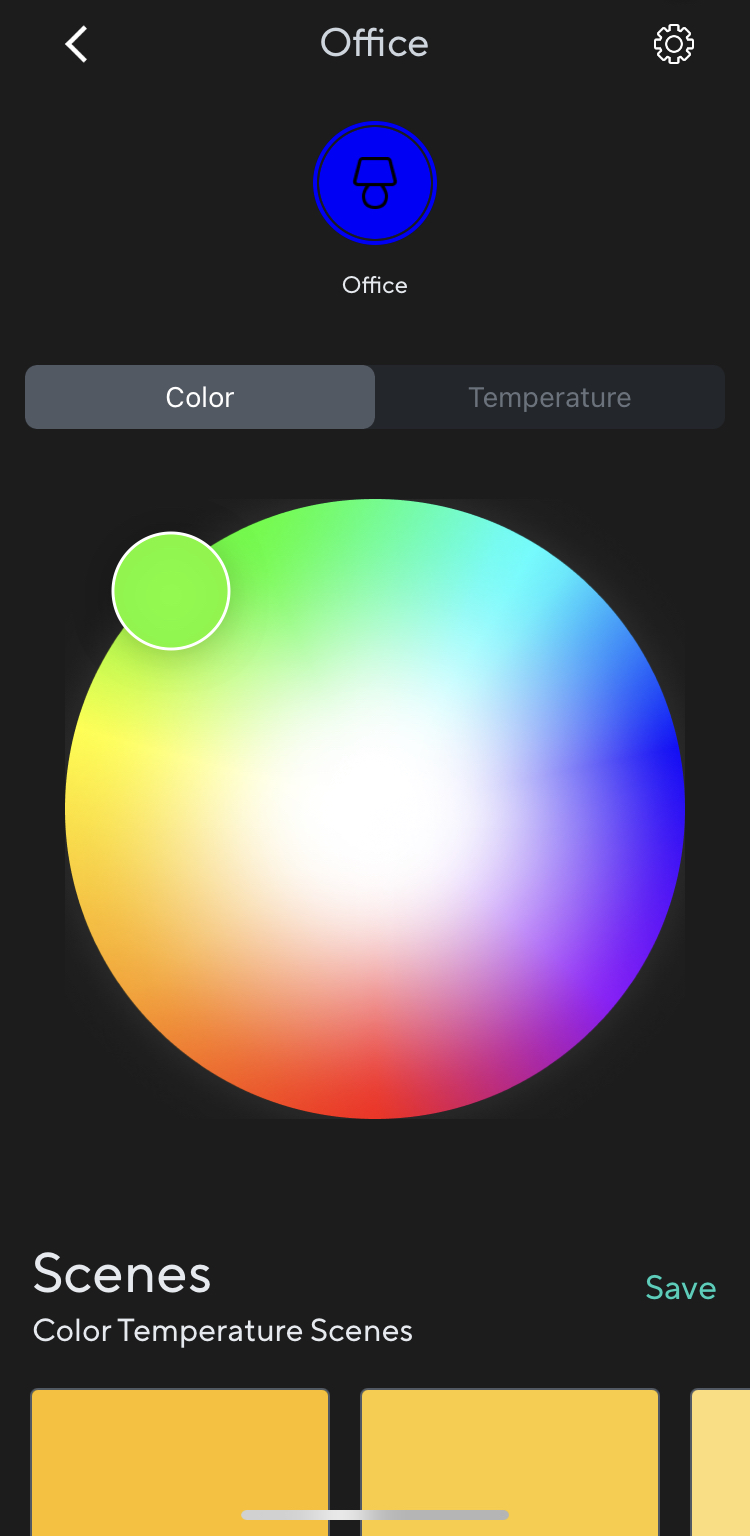
Task: Pick red at the wheel's bottom edge
Action: tap(375, 1100)
